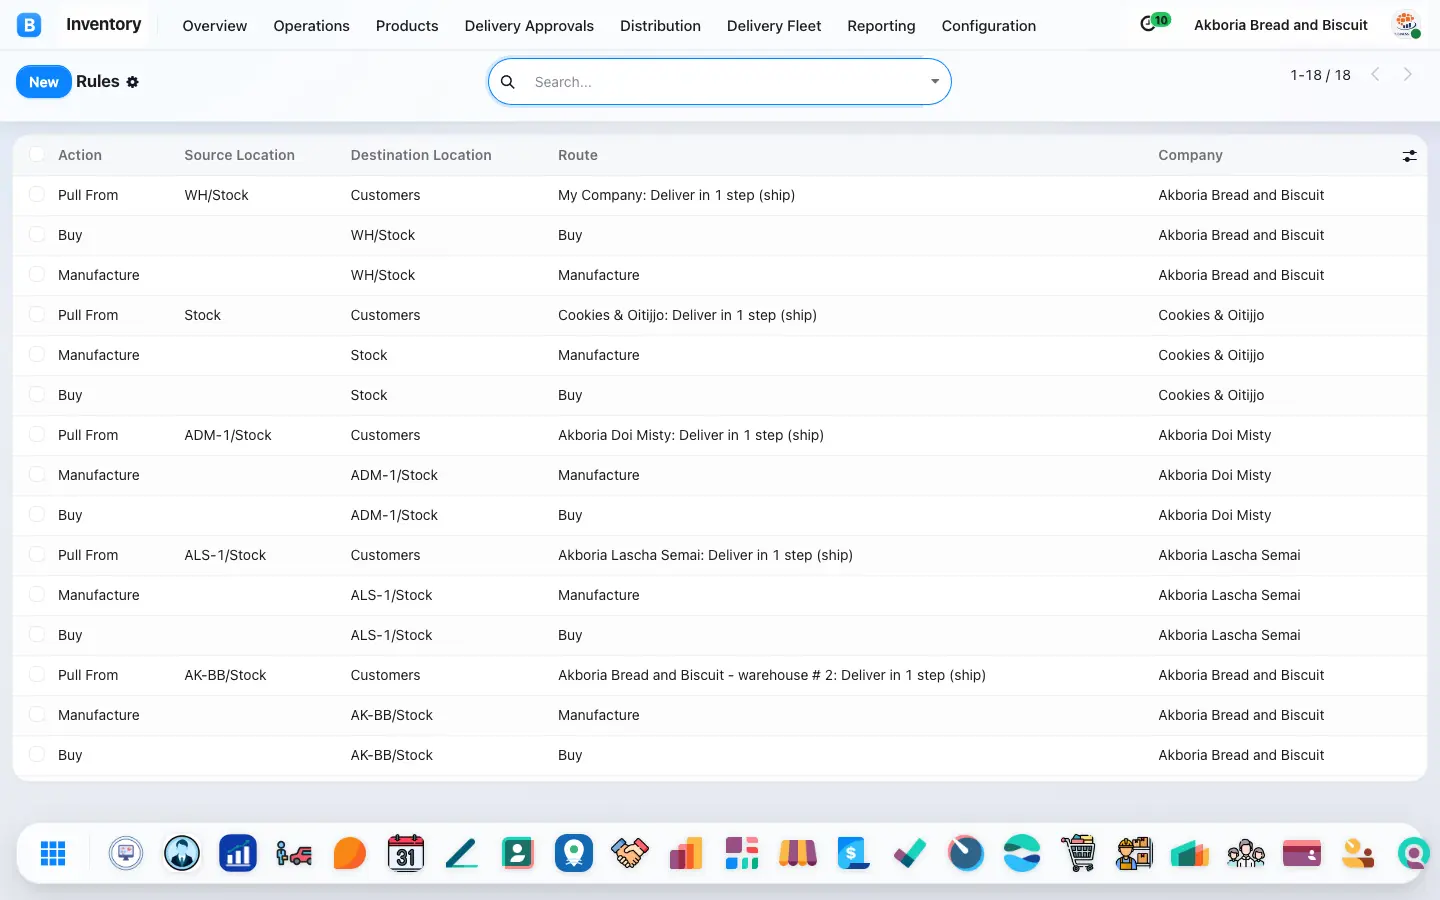Click the B app logo icon
The image size is (1440, 900).
[29, 25]
